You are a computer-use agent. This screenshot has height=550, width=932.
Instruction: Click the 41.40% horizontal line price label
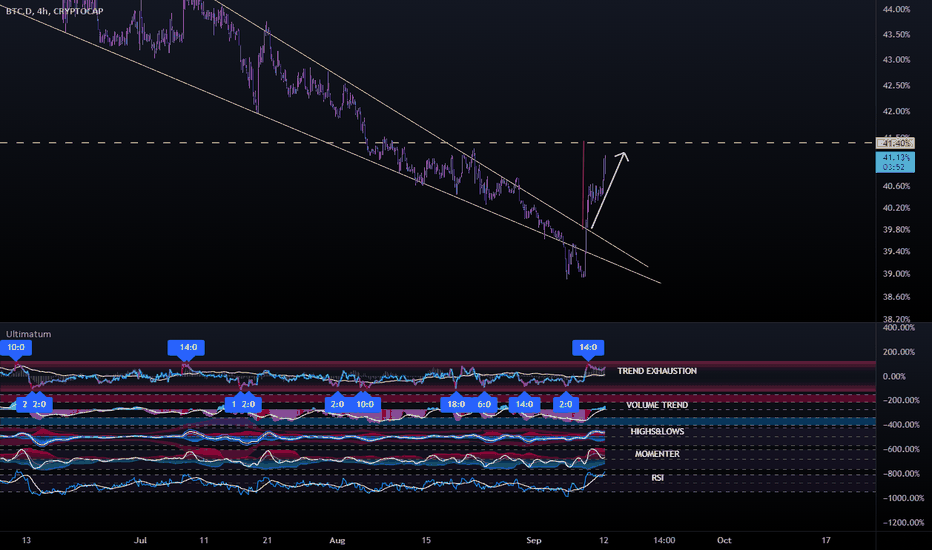click(x=896, y=143)
